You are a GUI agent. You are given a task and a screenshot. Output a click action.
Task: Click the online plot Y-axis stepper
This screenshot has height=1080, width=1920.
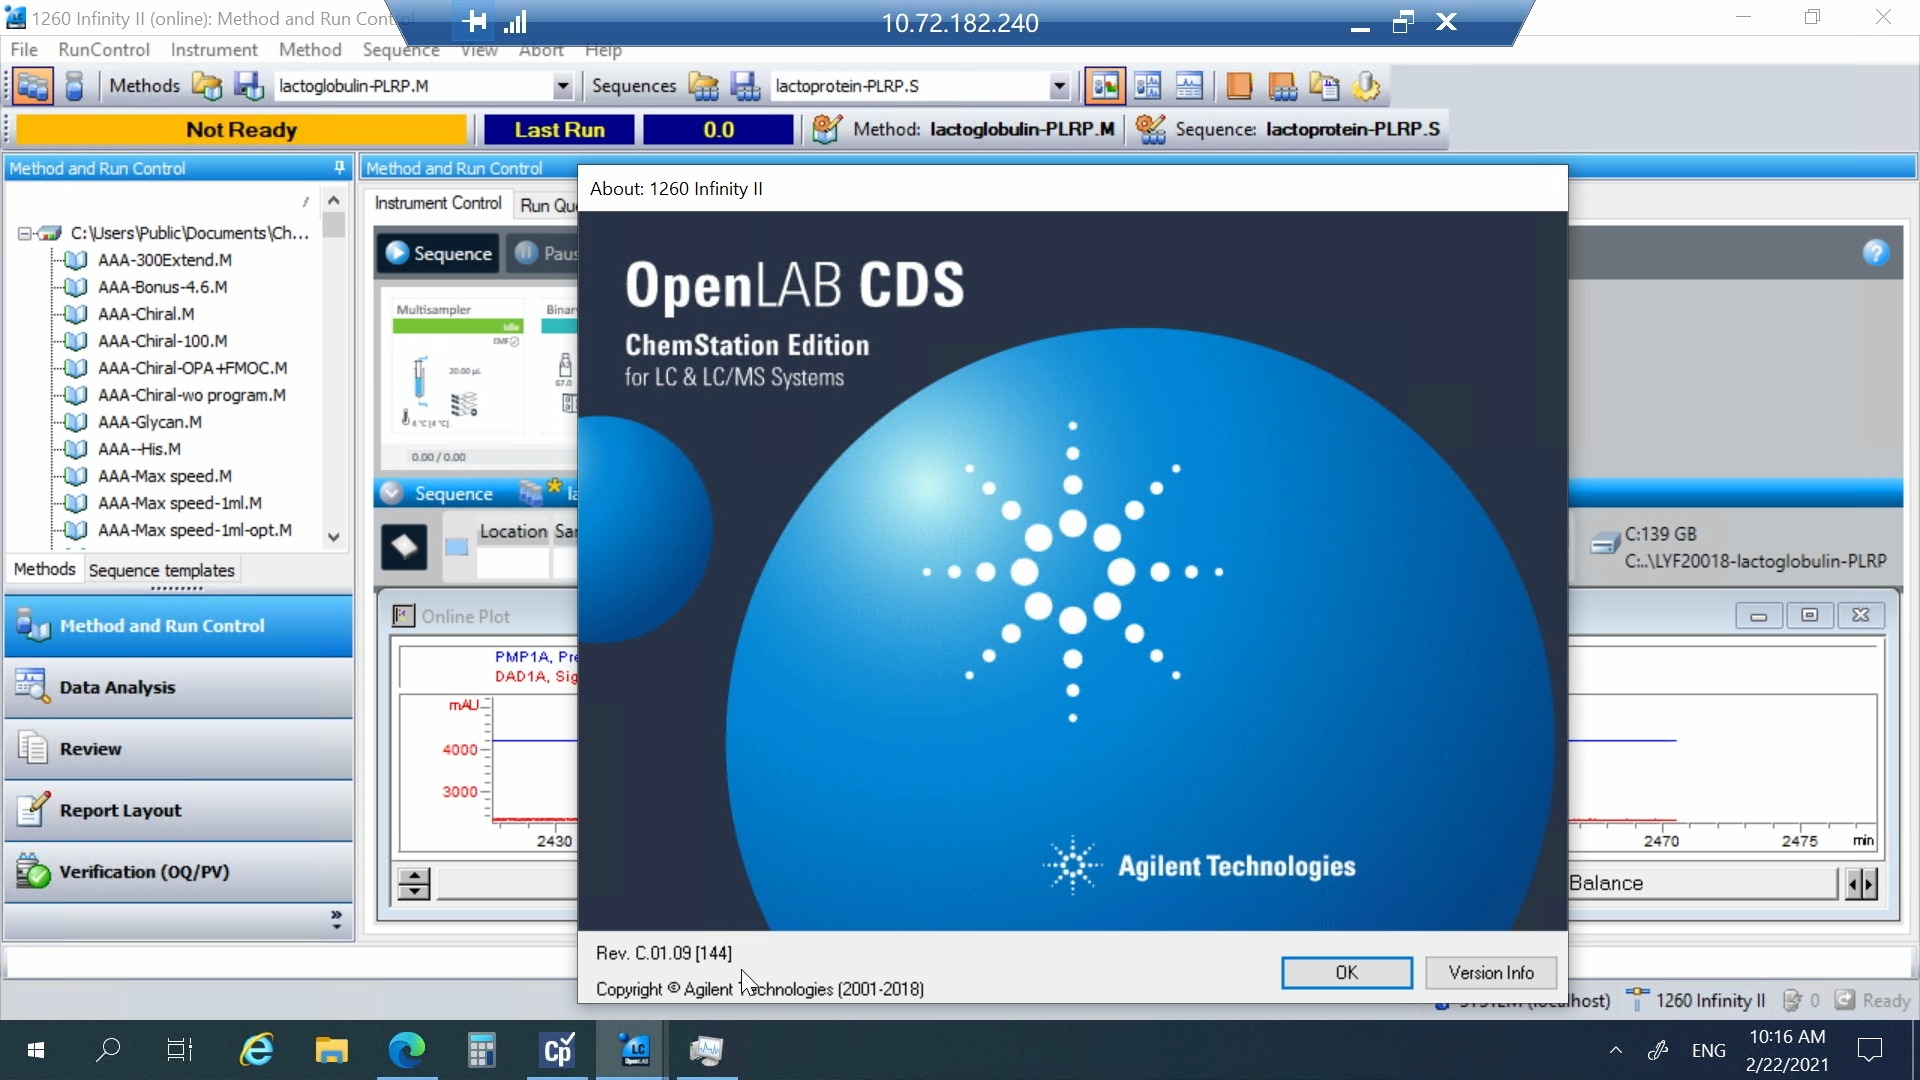click(x=414, y=883)
